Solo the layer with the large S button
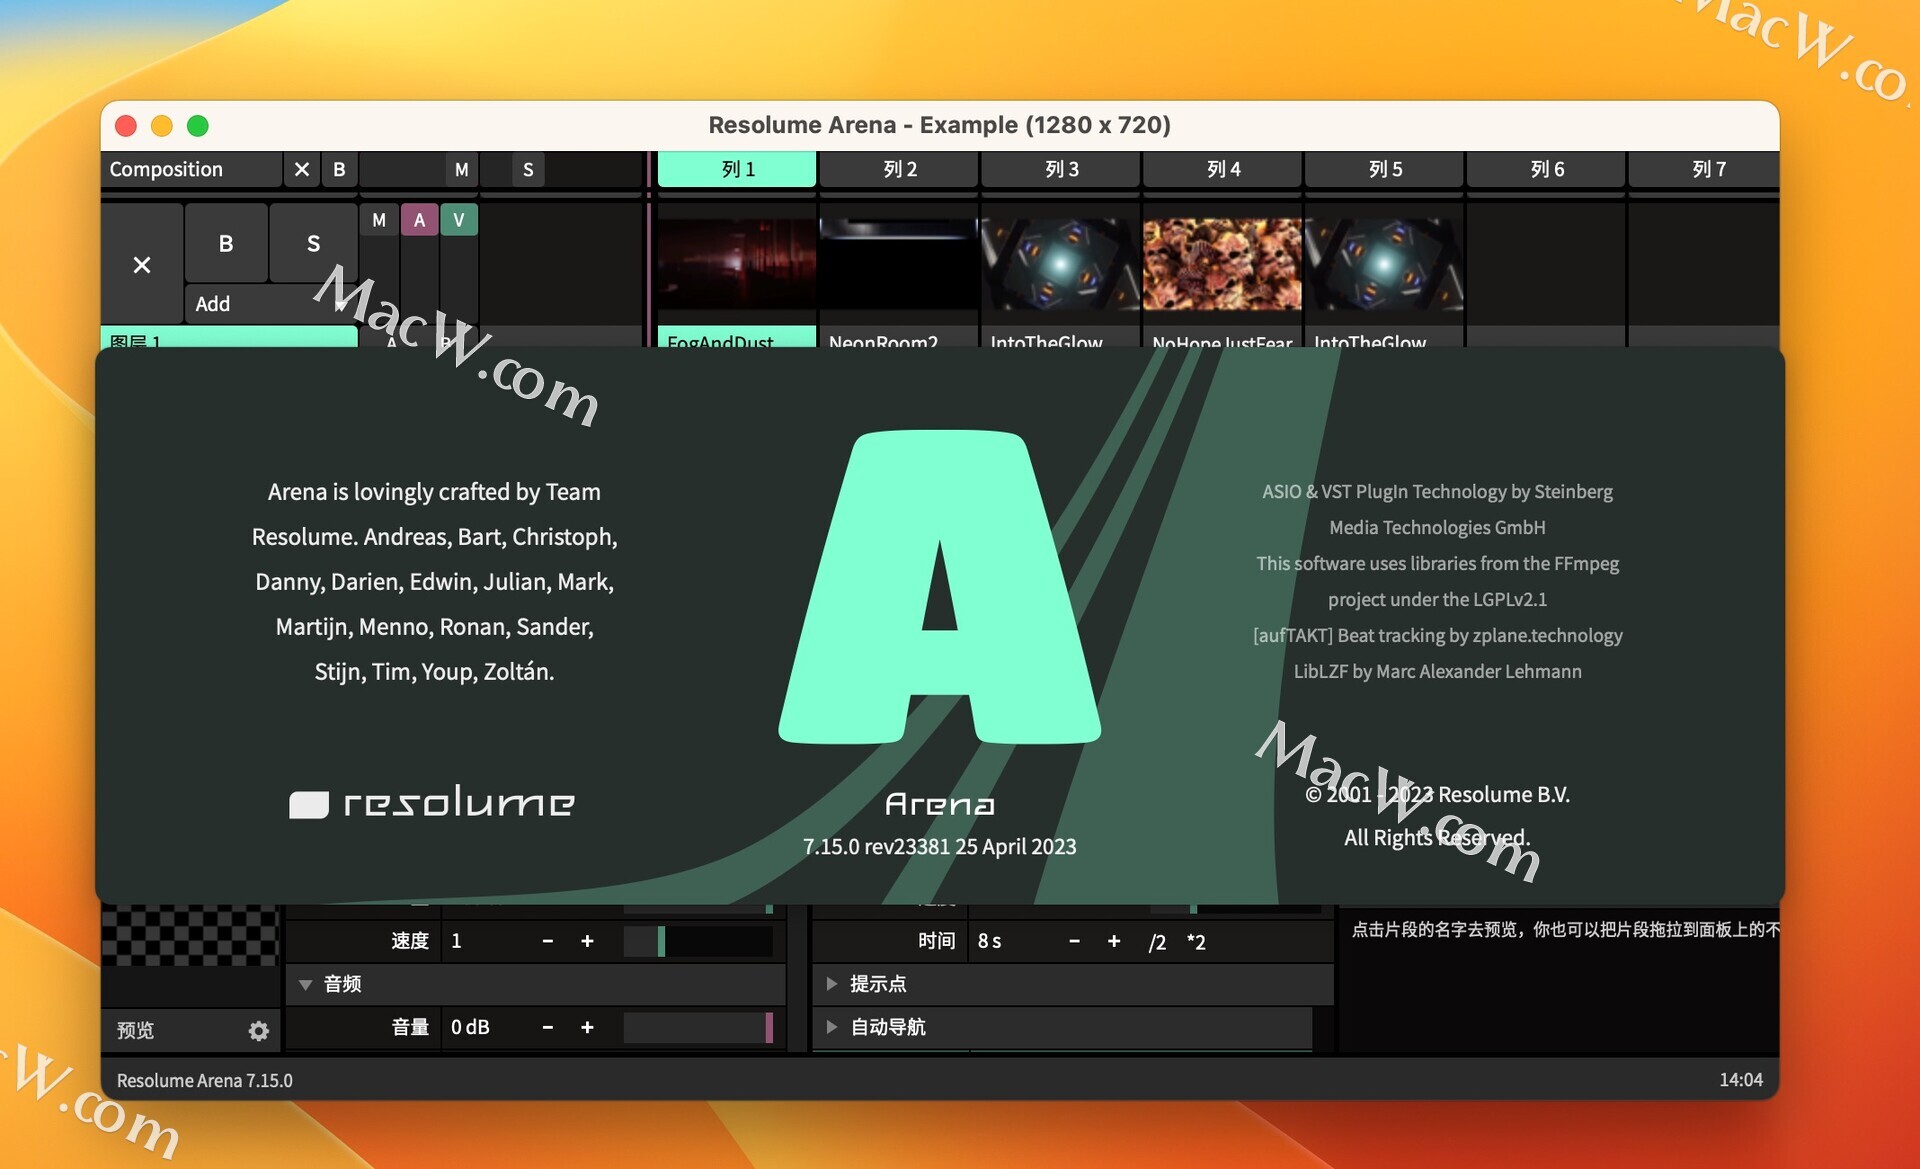Image resolution: width=1920 pixels, height=1169 pixels. coord(313,243)
